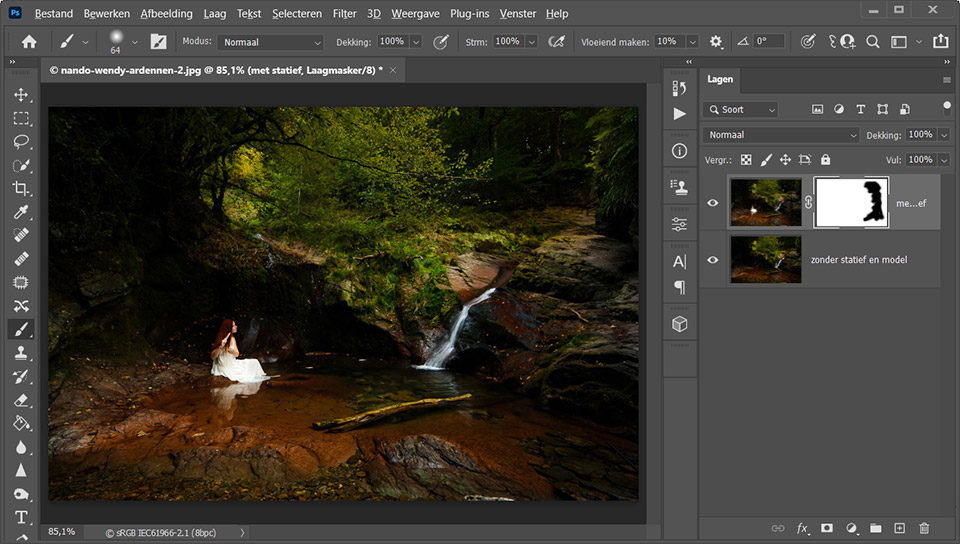
Task: Open the Filter menu
Action: point(345,13)
